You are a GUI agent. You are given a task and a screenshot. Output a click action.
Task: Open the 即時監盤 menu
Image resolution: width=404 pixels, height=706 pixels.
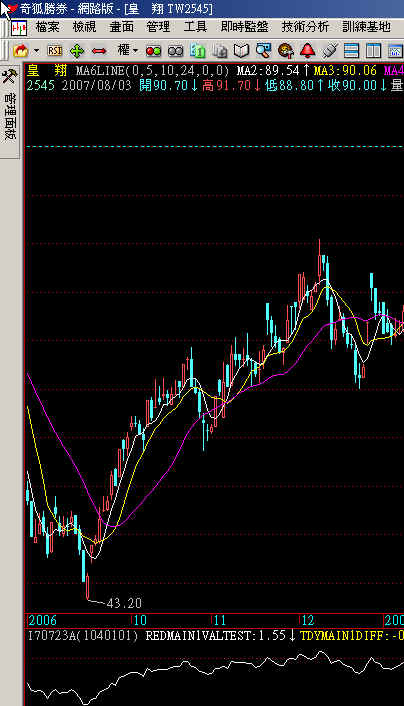pyautogui.click(x=245, y=27)
